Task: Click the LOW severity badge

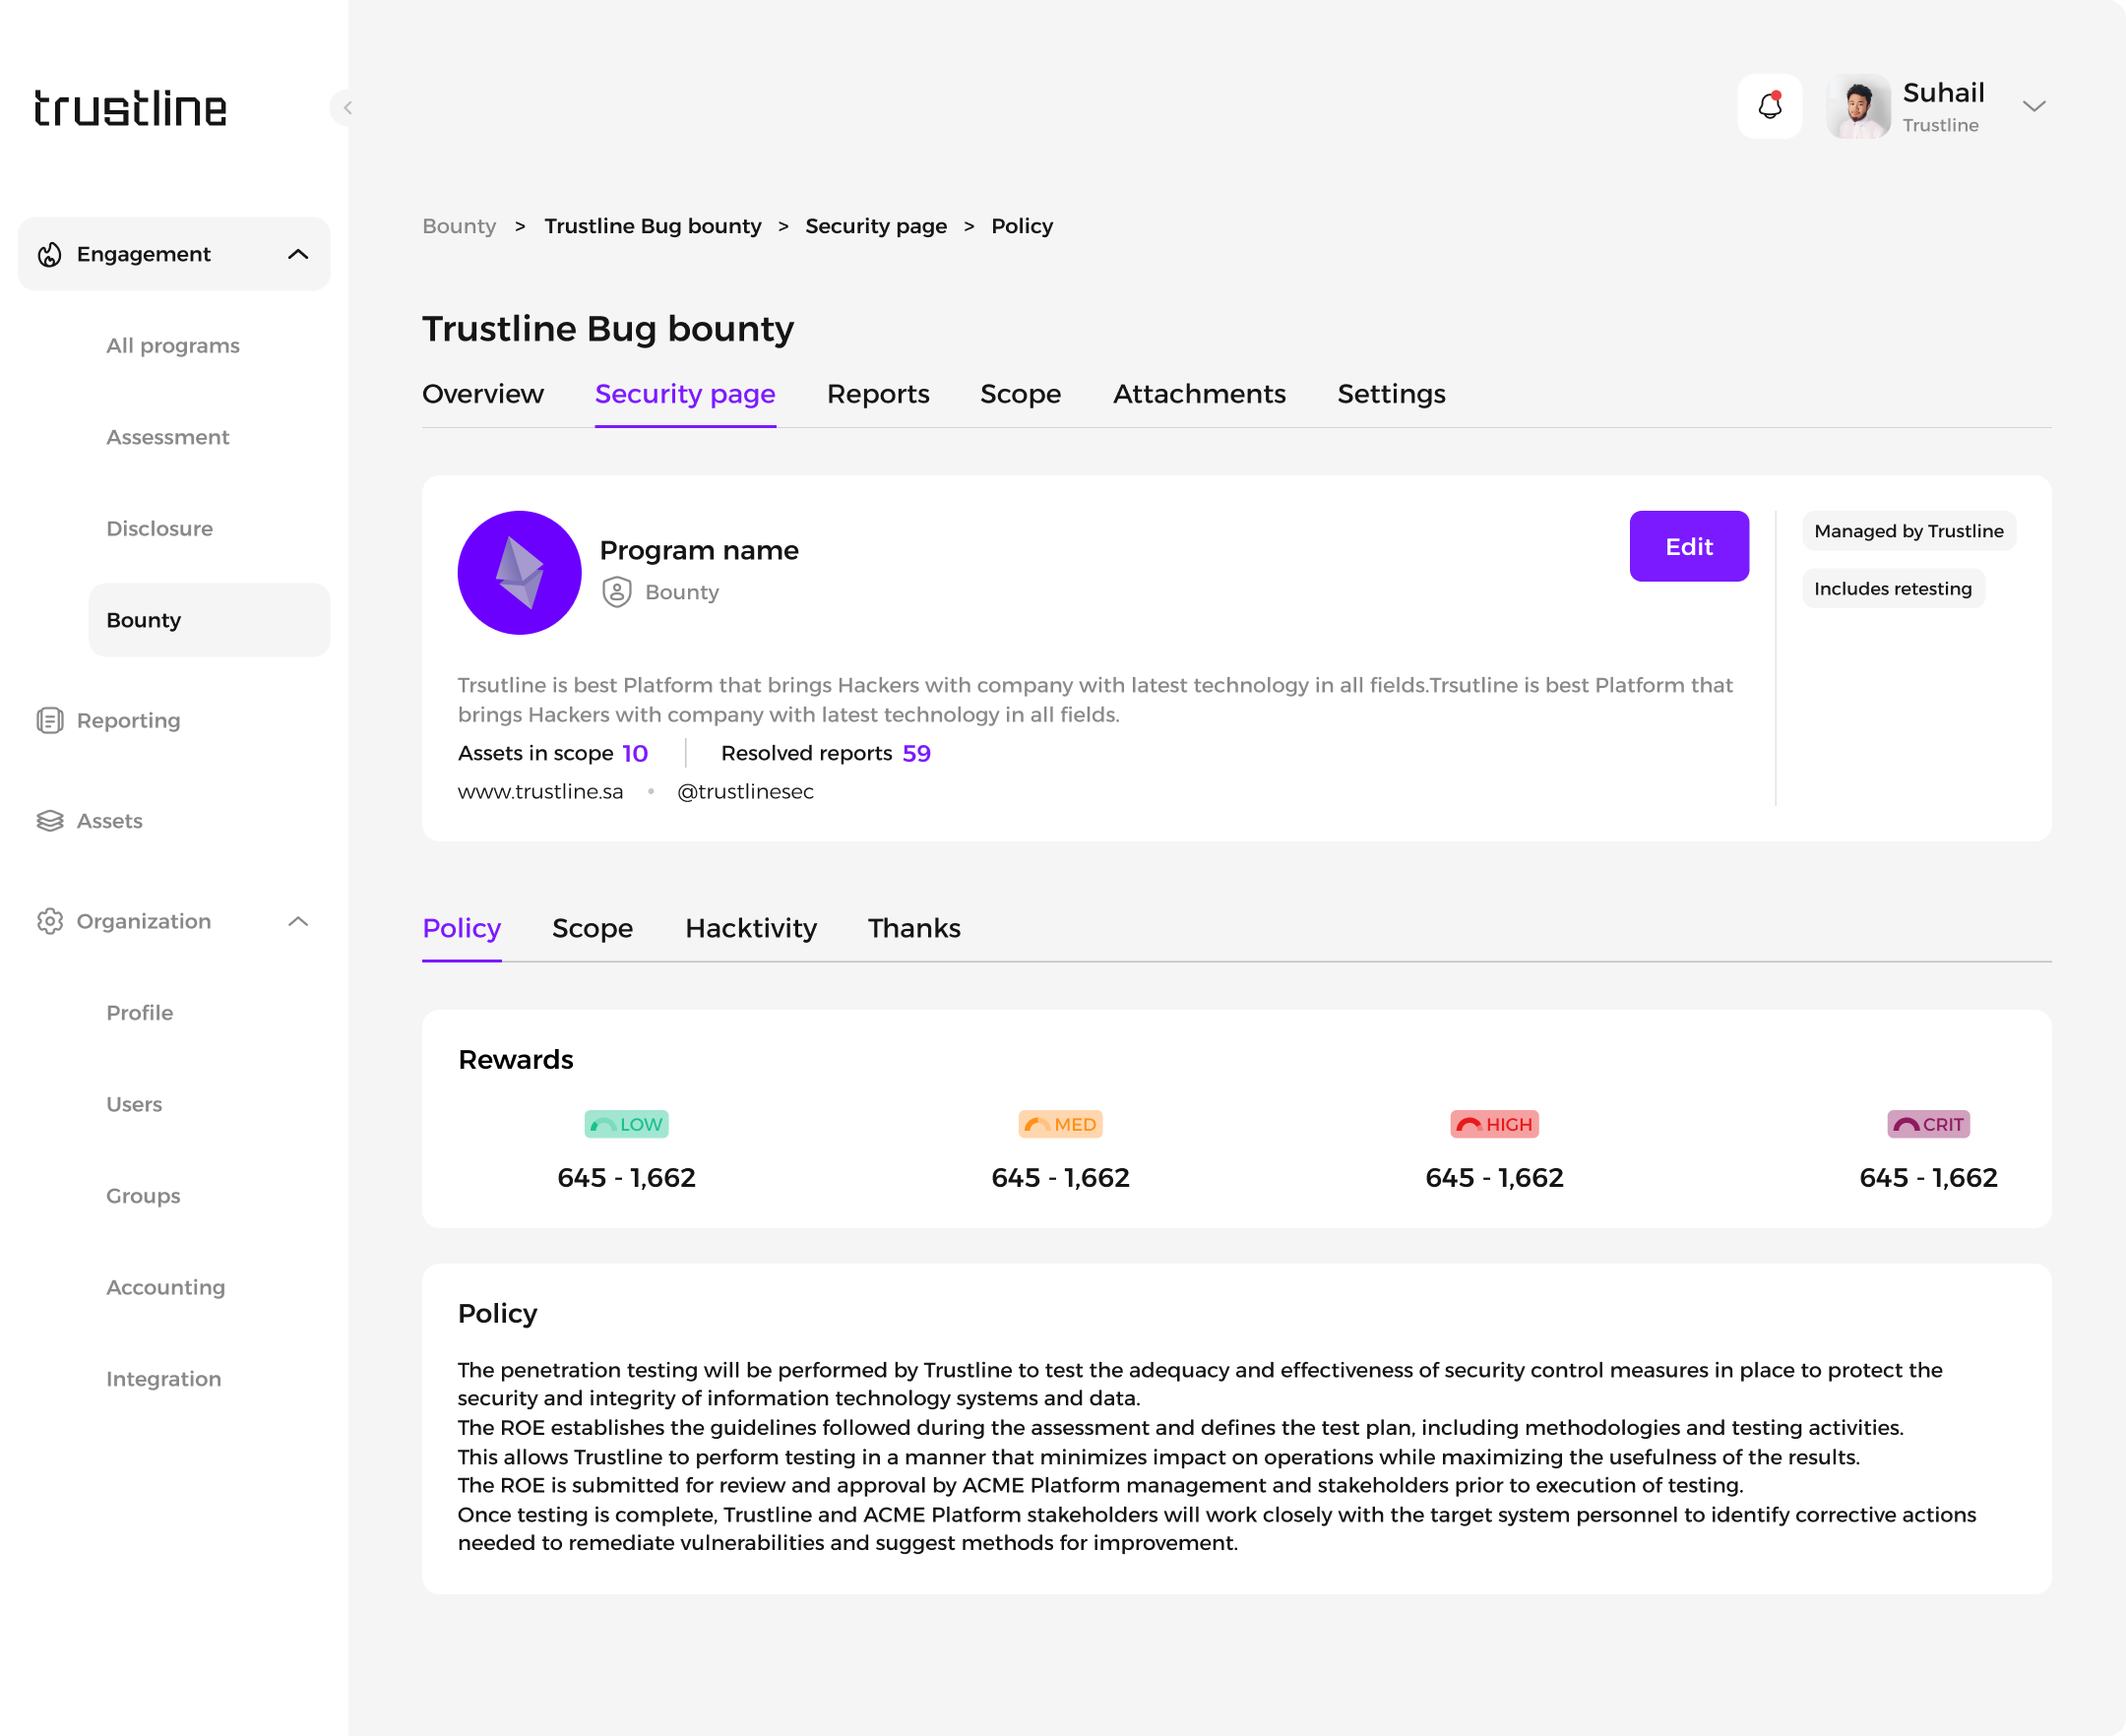Action: 626,1124
